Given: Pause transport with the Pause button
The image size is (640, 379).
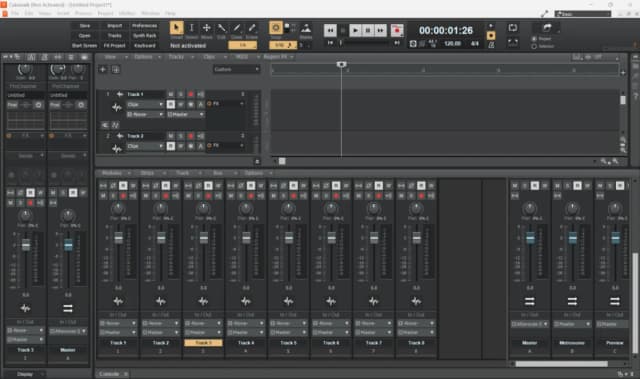Looking at the screenshot, I should point(368,31).
